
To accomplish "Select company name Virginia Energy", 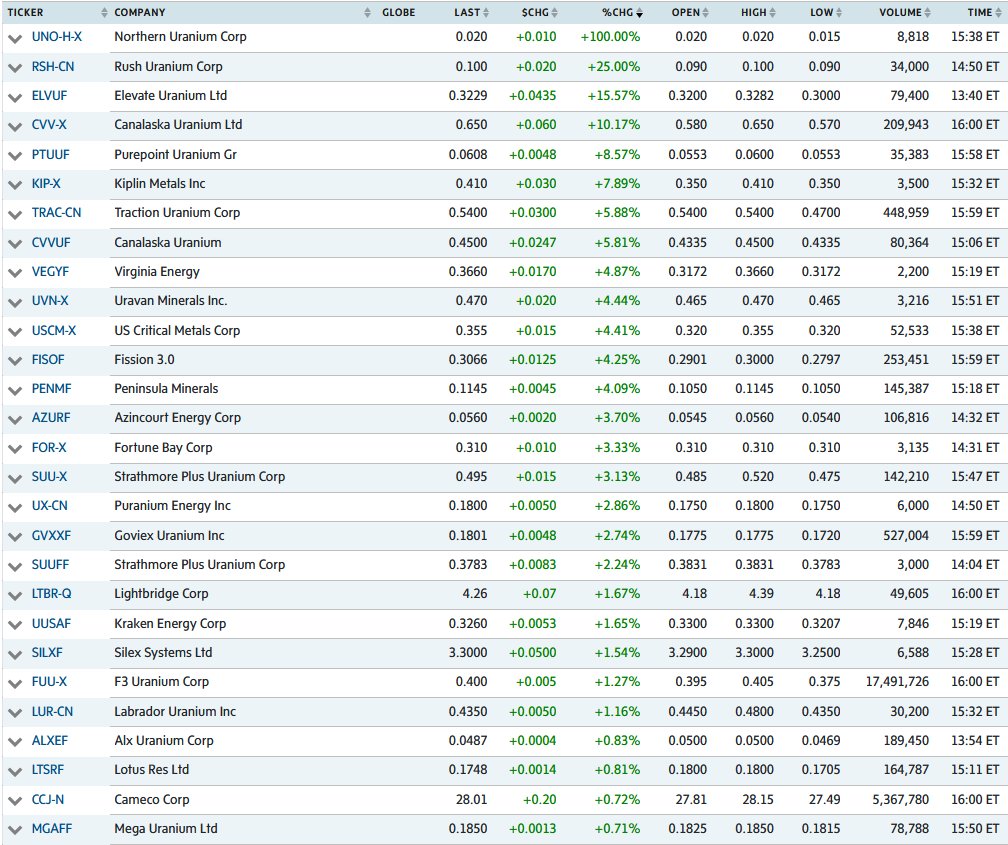I will point(157,272).
